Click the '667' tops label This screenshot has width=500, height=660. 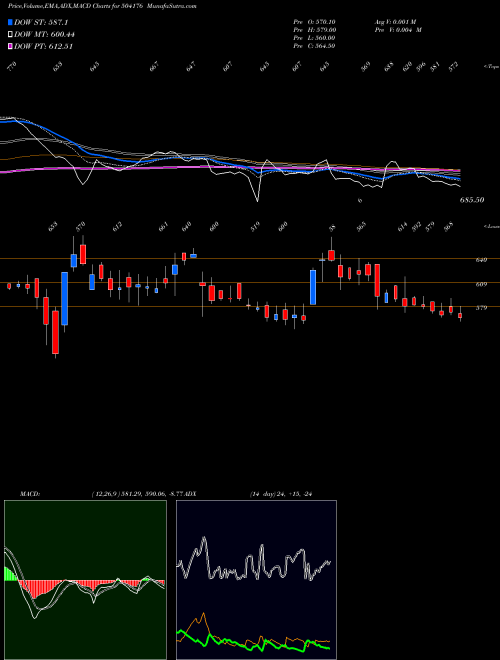[154, 66]
